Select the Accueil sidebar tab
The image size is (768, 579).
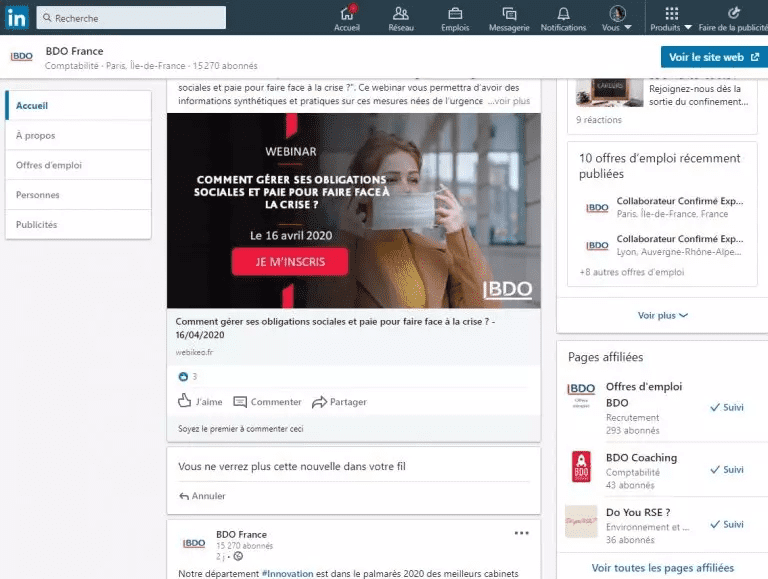(78, 105)
